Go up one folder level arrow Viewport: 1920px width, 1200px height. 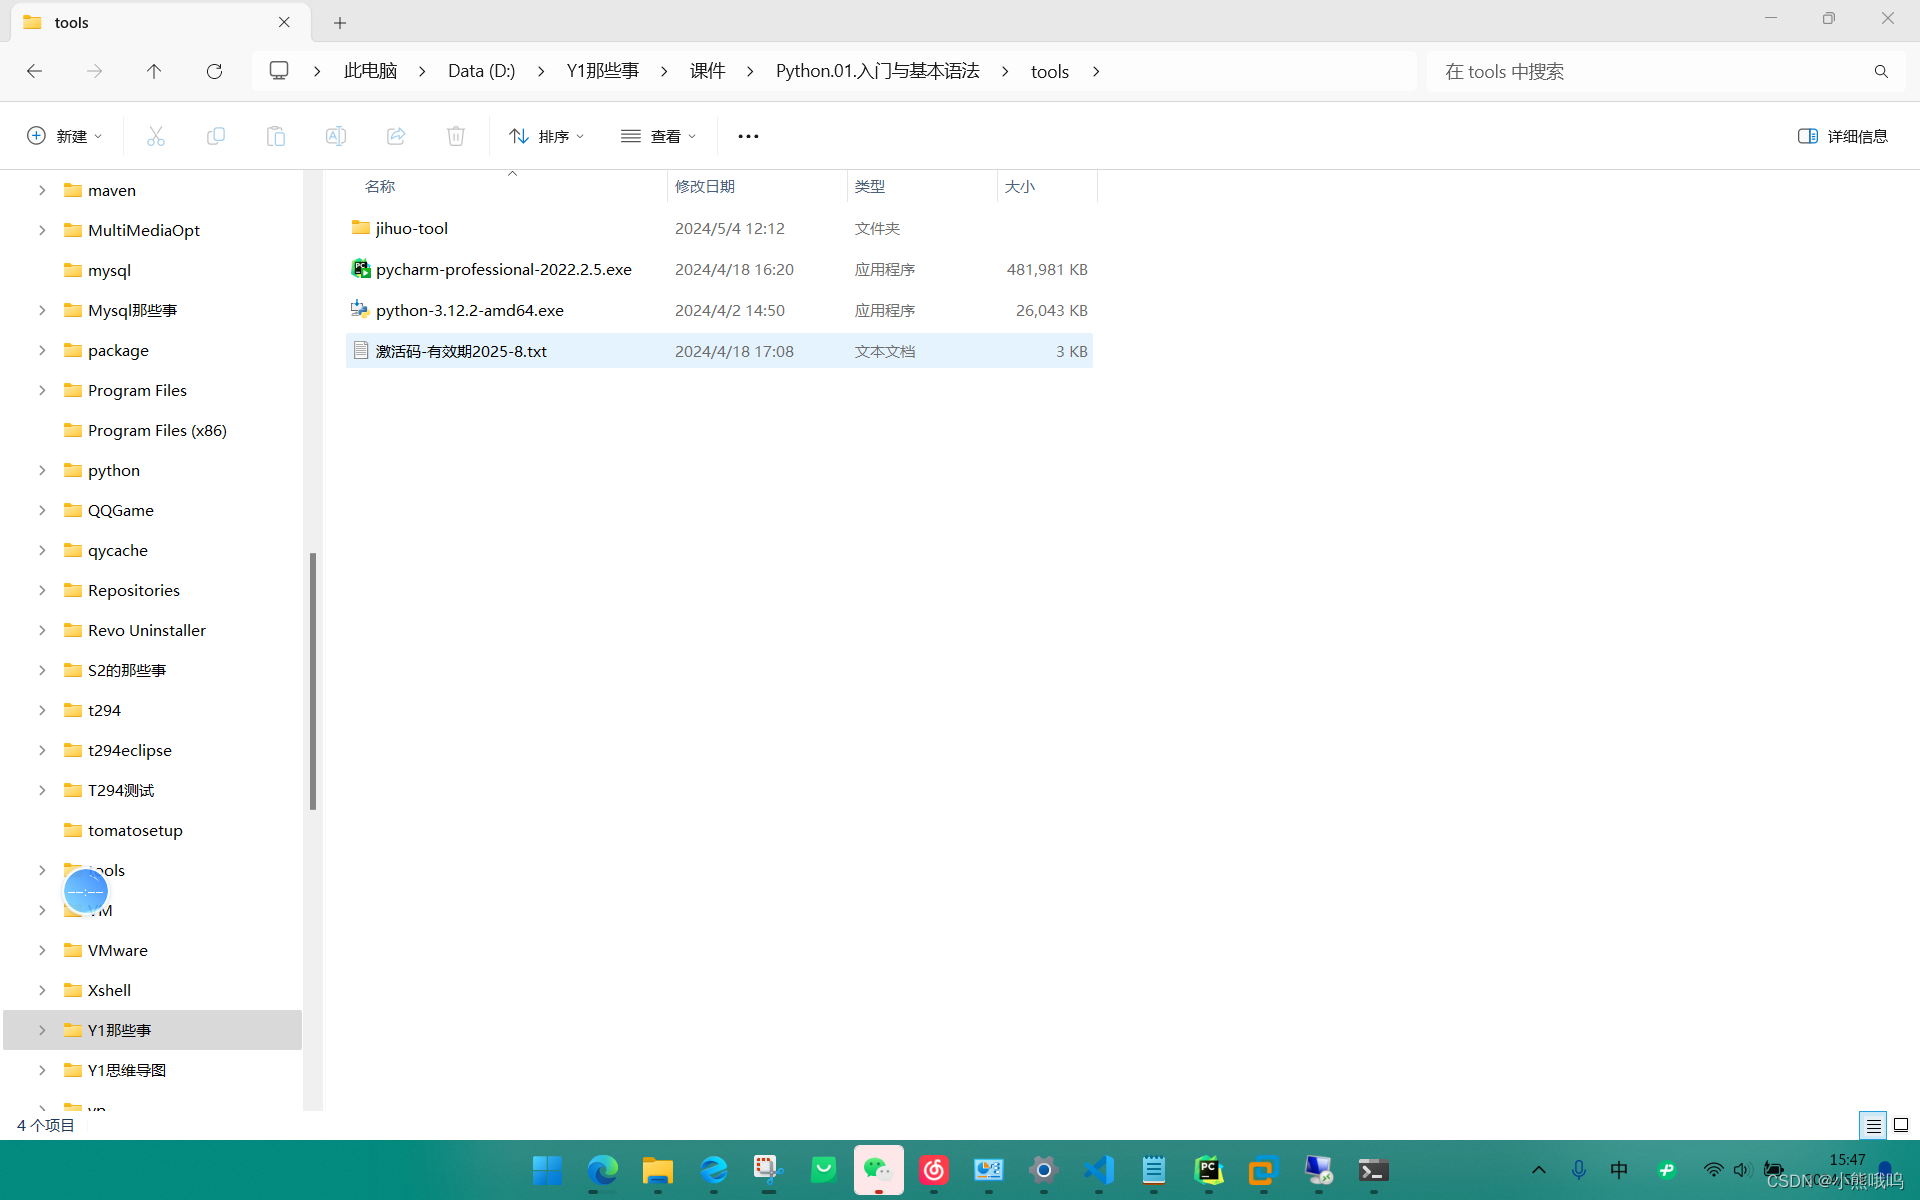coord(154,71)
